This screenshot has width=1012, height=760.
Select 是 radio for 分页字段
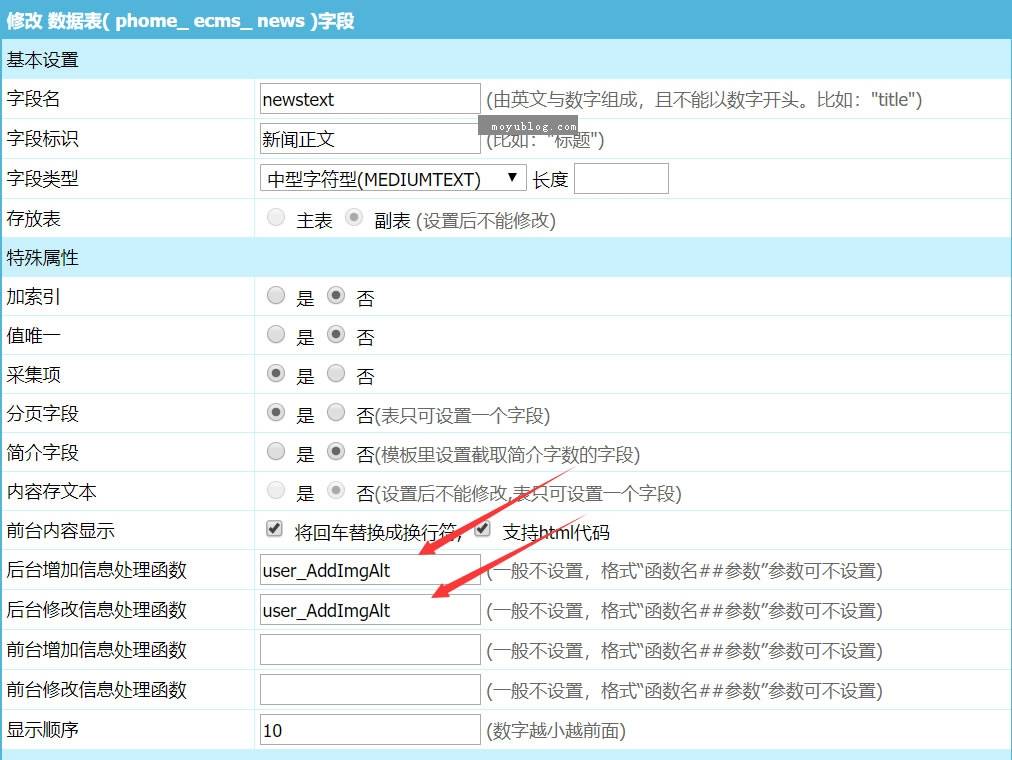click(x=276, y=413)
